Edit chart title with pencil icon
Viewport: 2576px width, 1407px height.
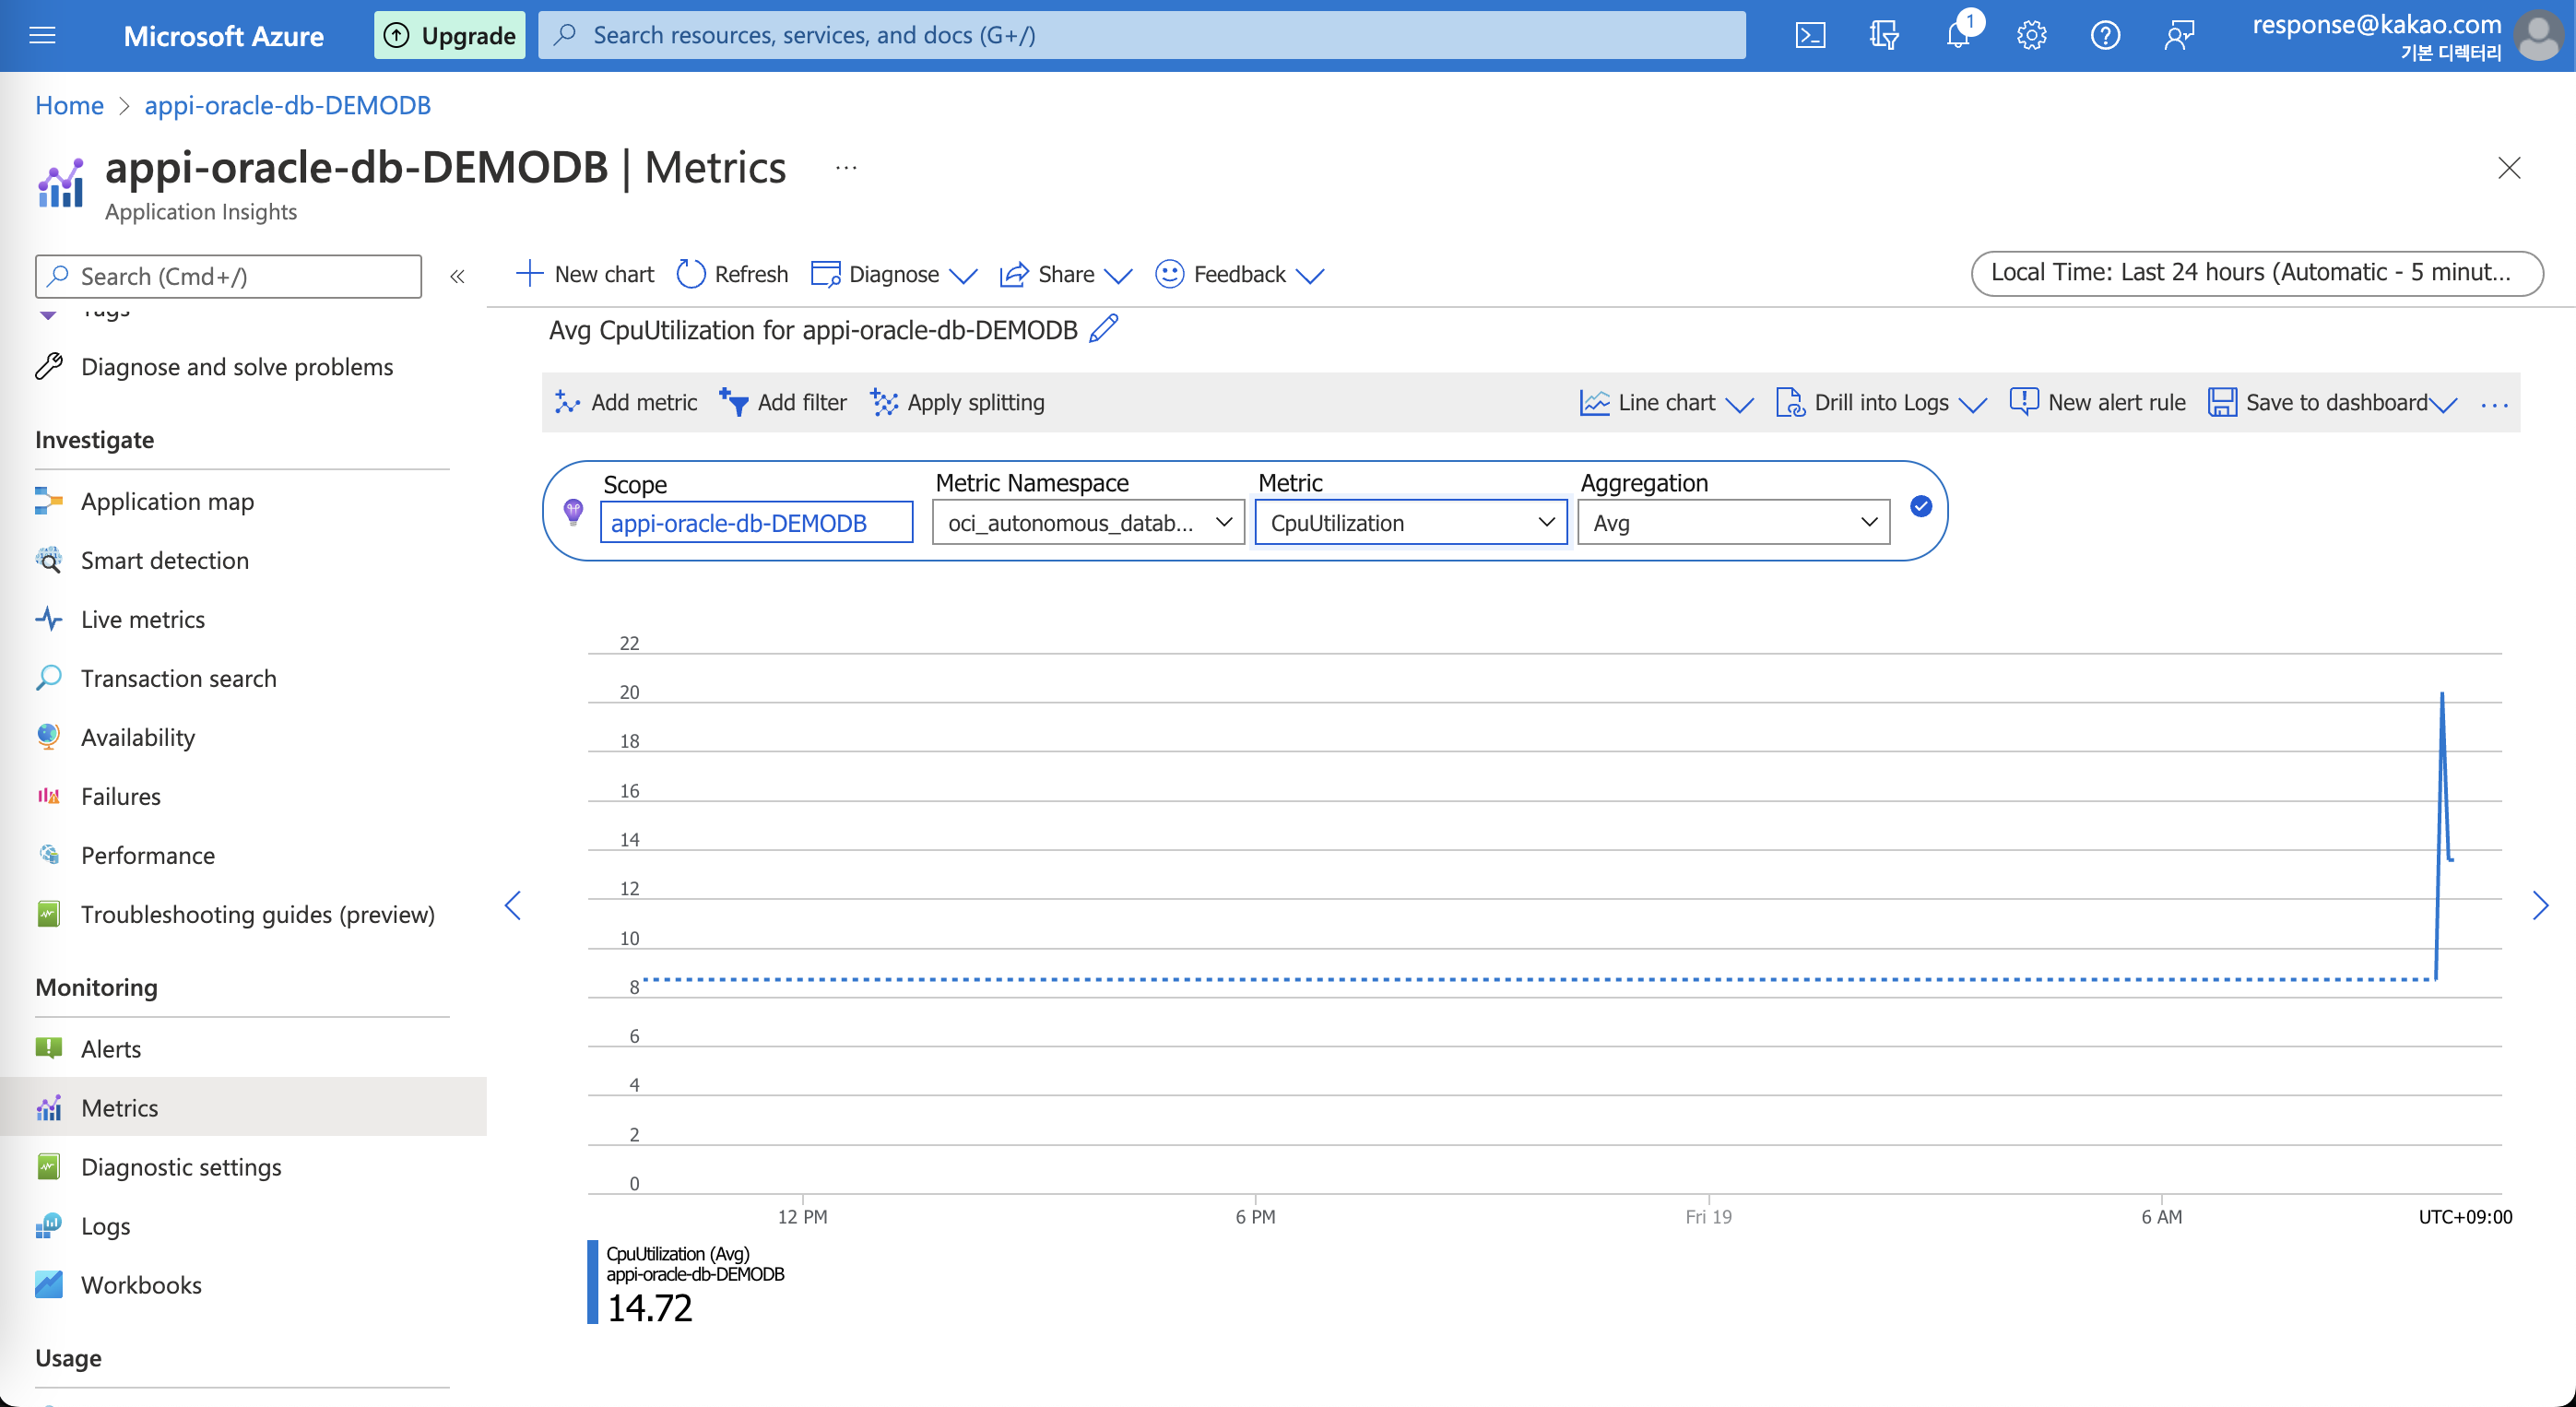[1104, 329]
